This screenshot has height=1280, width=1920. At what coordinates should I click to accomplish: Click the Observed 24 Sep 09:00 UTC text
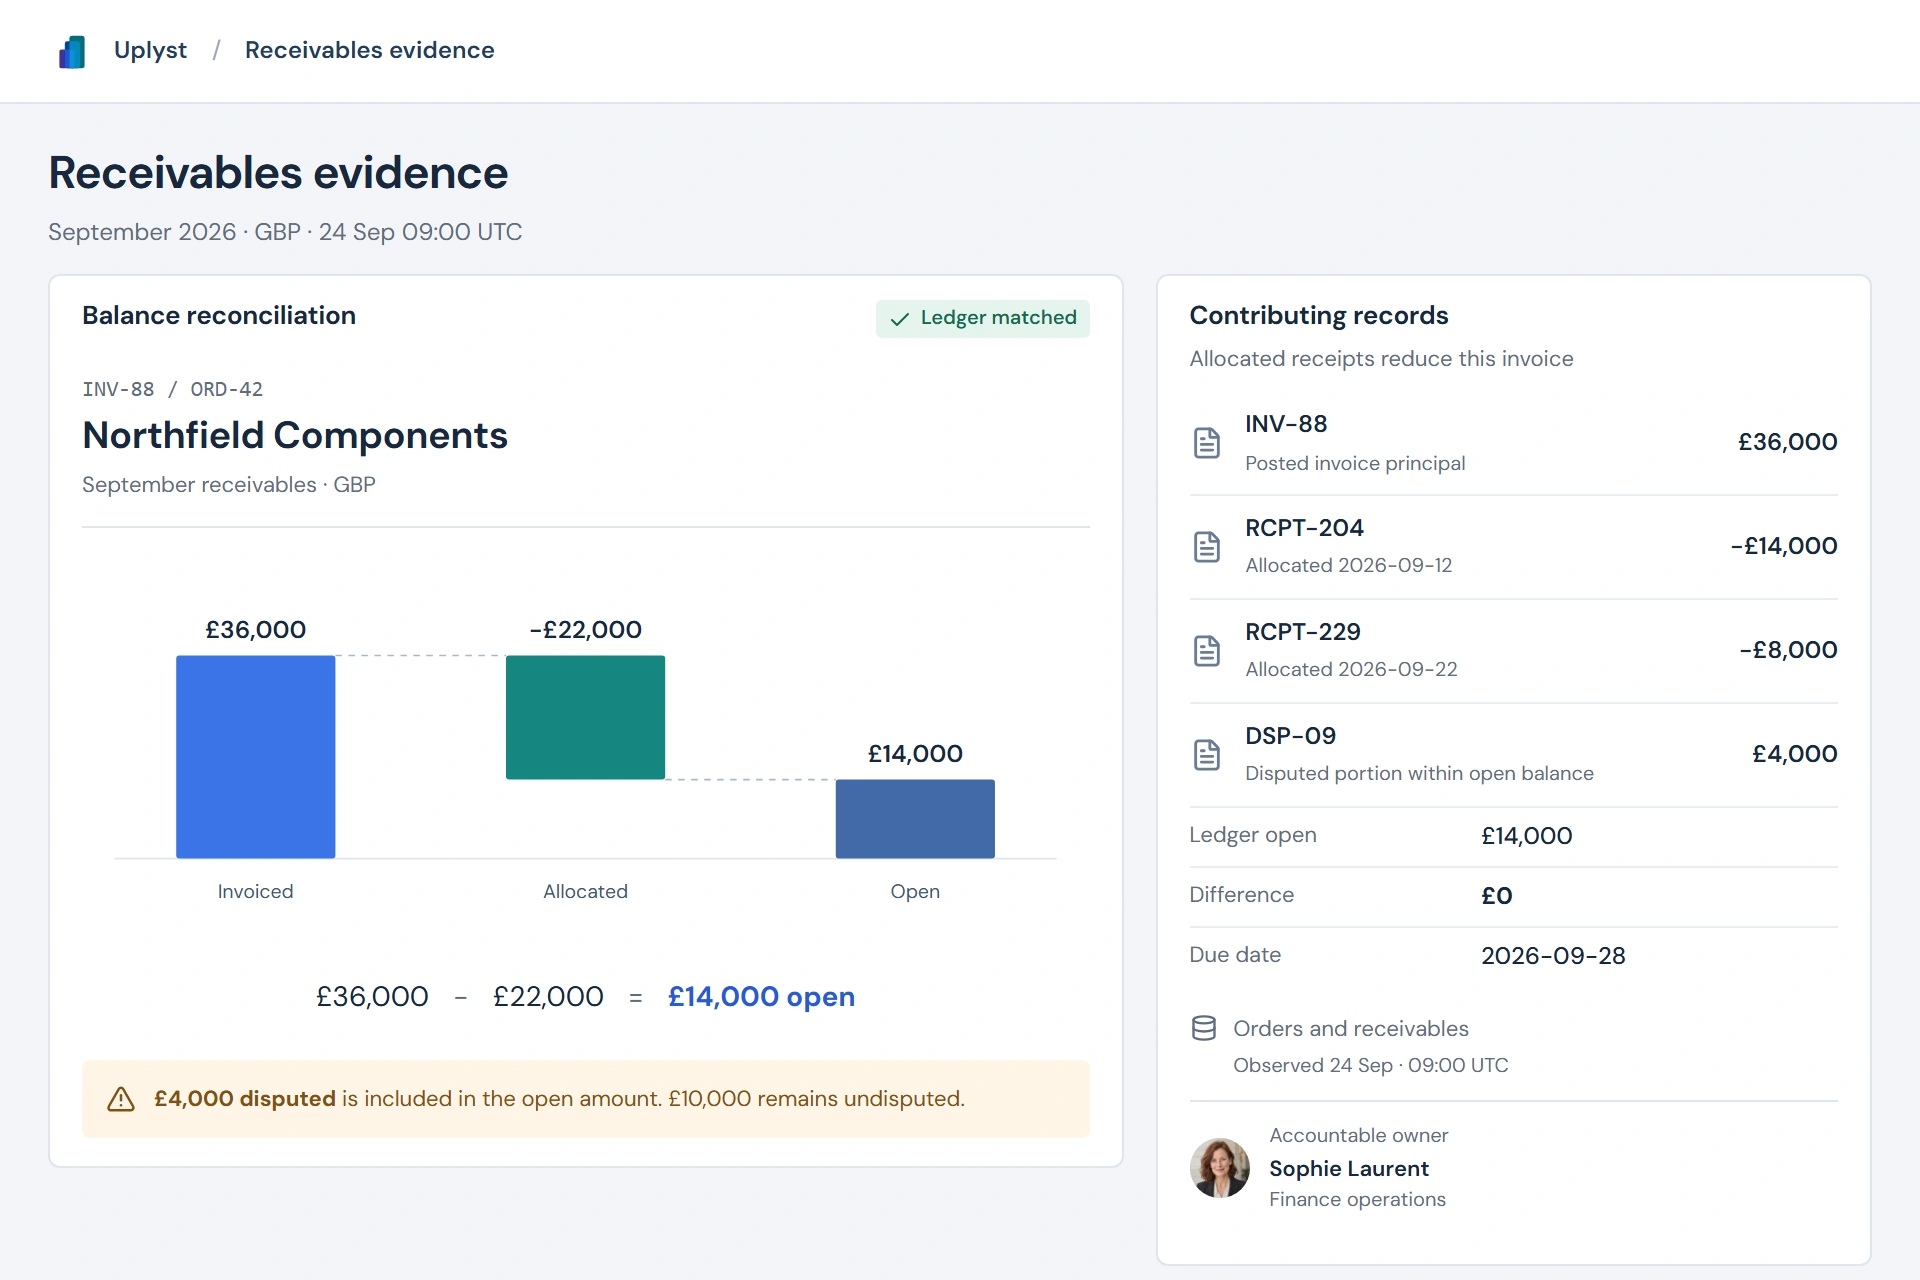pyautogui.click(x=1370, y=1066)
